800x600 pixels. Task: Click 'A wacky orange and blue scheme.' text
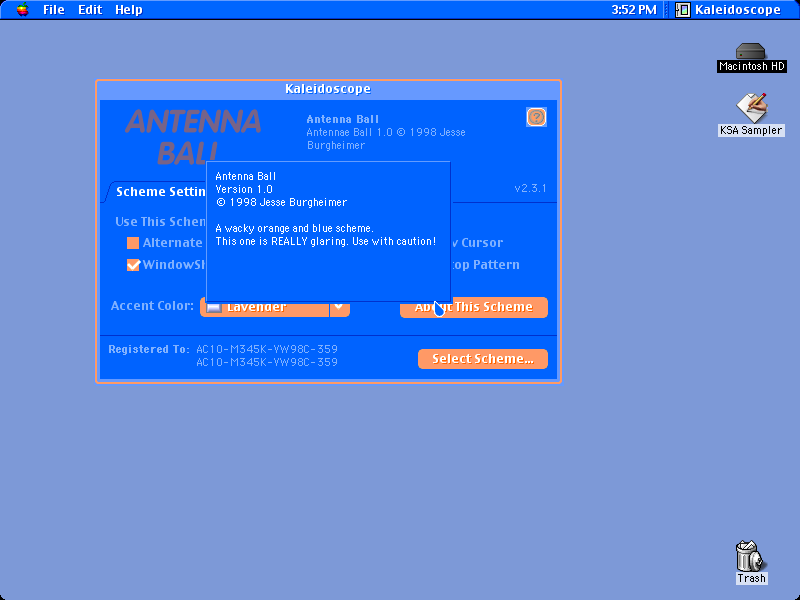(x=294, y=228)
